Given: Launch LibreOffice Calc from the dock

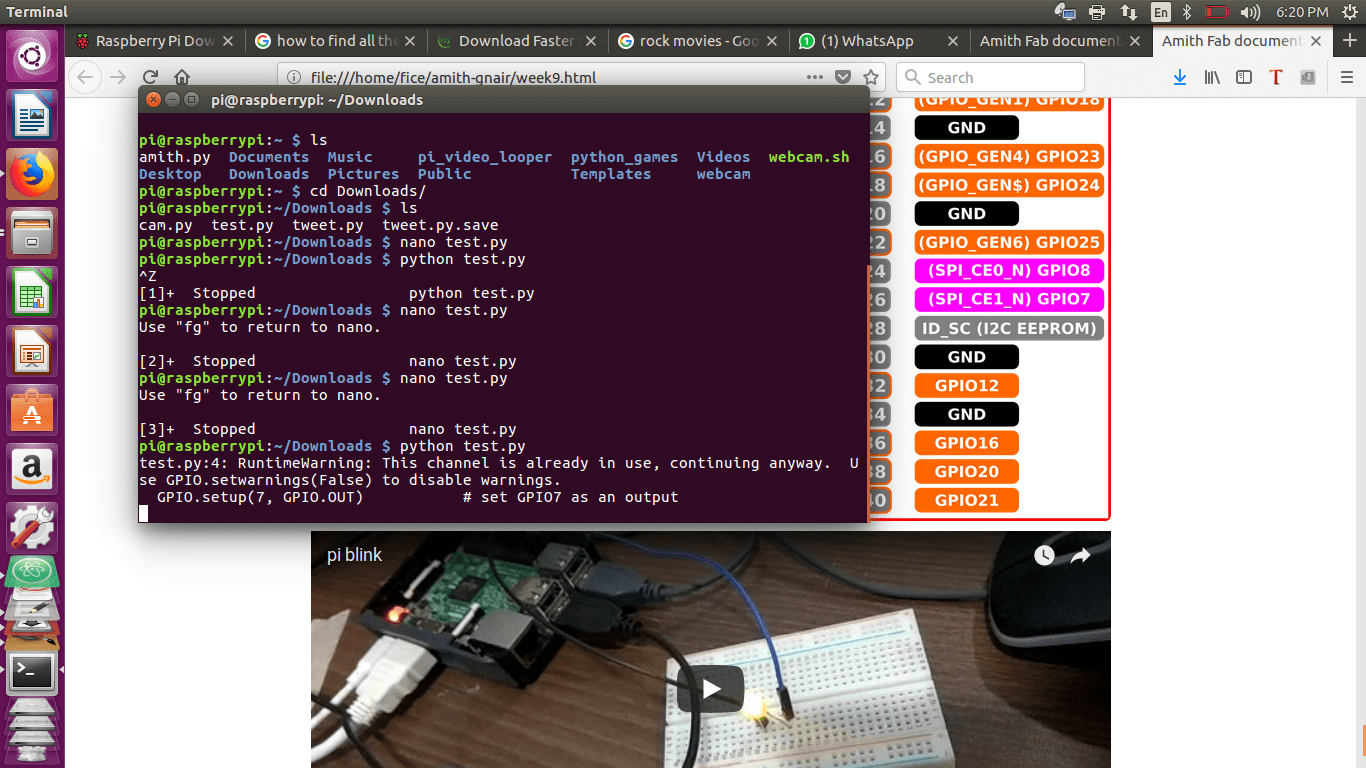Looking at the screenshot, I should pyautogui.click(x=32, y=292).
